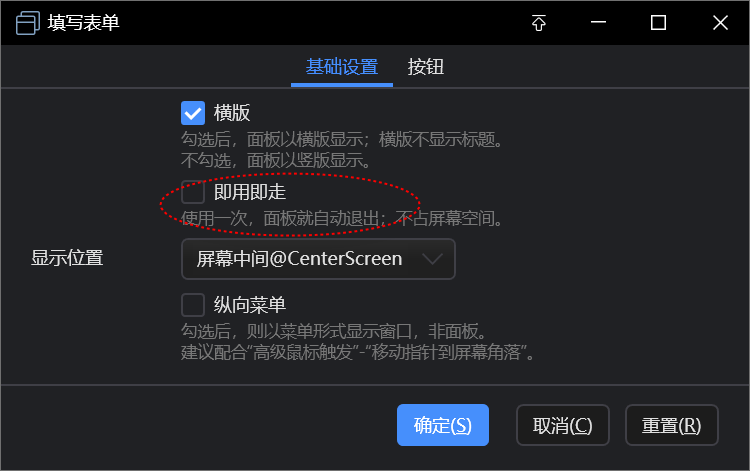This screenshot has height=471, width=750.
Task: Click the 取消(C) cancel button
Action: pos(562,425)
